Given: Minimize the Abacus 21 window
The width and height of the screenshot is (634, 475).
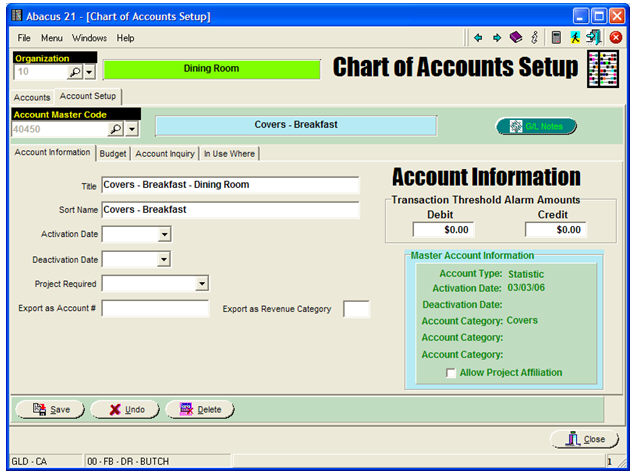Looking at the screenshot, I should (581, 16).
